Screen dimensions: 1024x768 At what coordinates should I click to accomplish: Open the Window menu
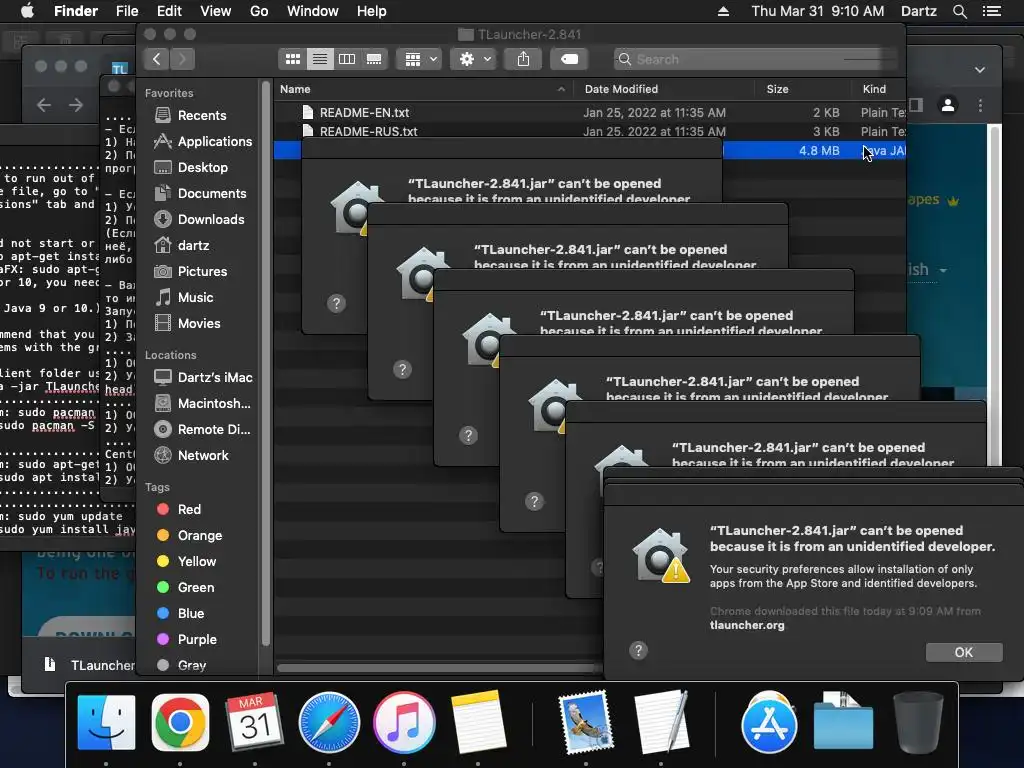[313, 11]
